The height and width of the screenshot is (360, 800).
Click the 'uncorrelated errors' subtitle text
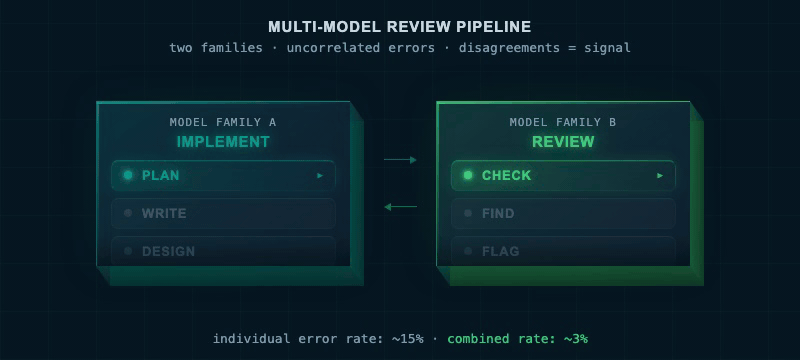pos(361,48)
